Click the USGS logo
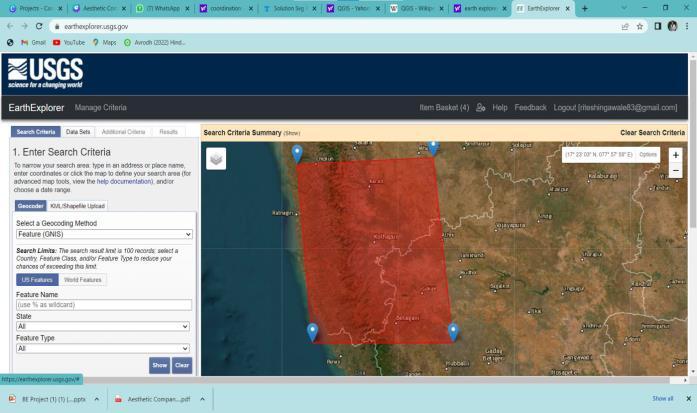The height and width of the screenshot is (413, 697). click(x=45, y=73)
